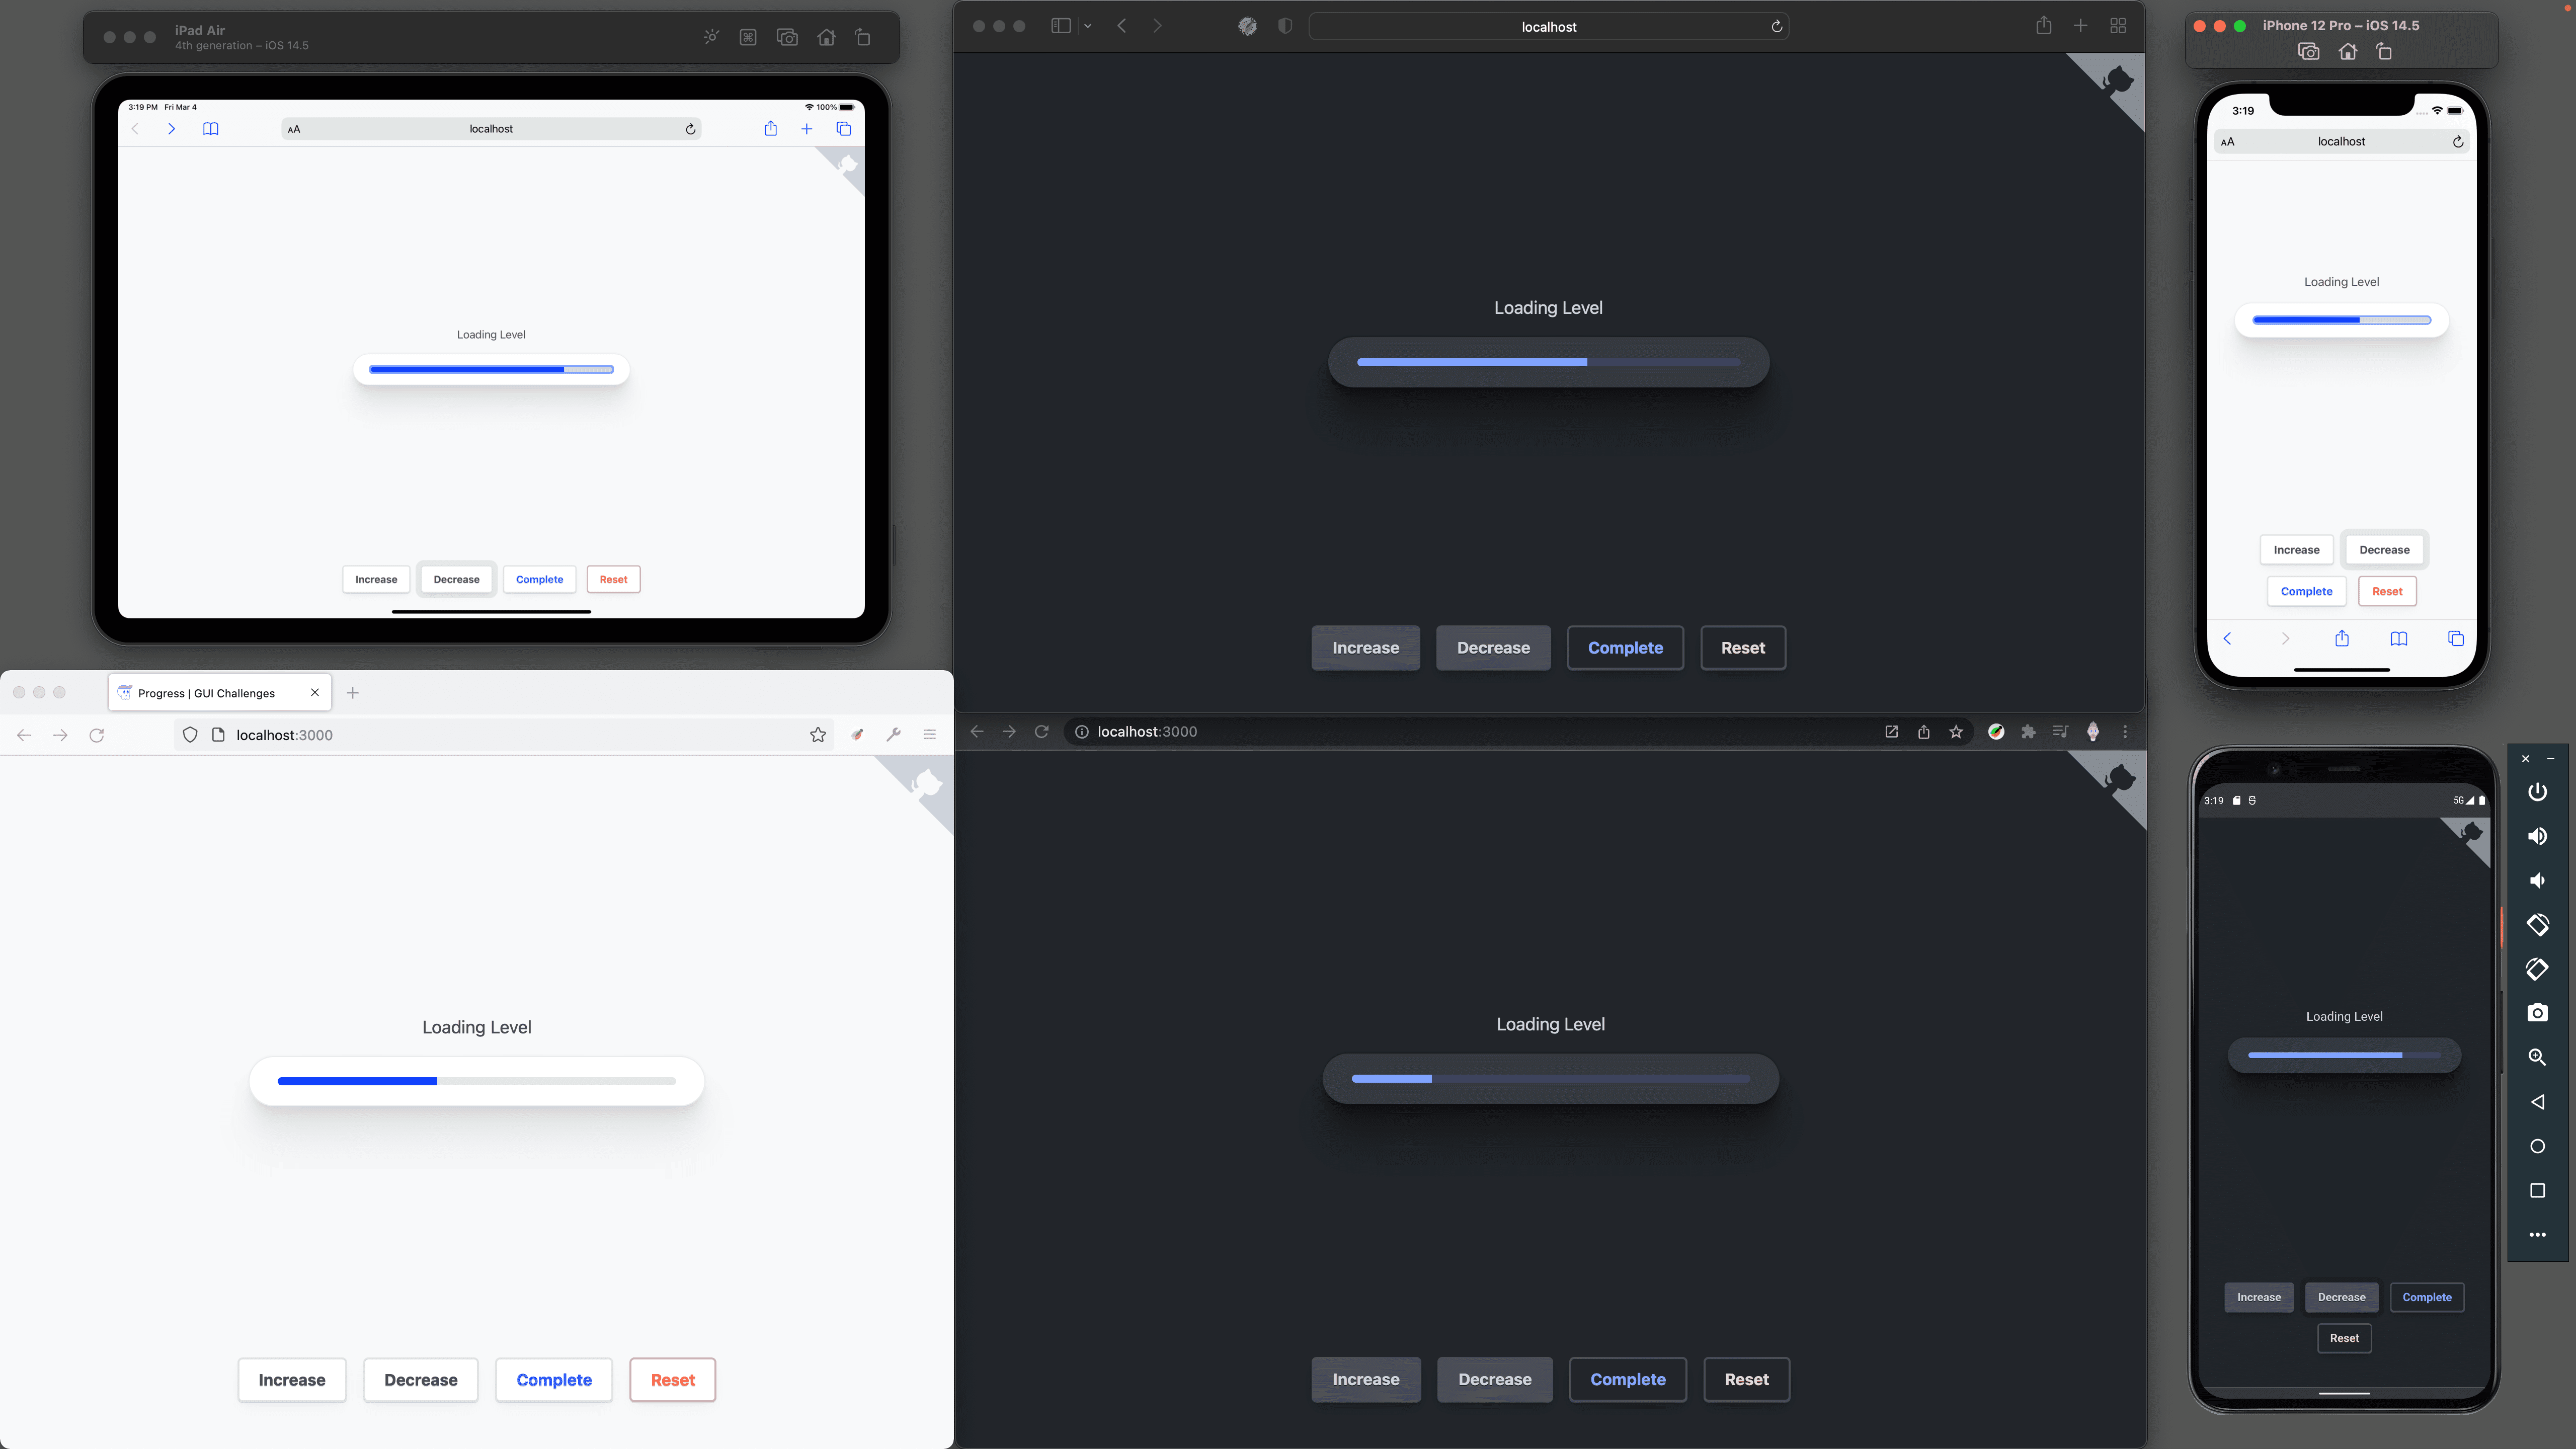Expand the address bar dropdown in Chrome
The height and width of the screenshot is (1449, 2576).
point(1147,731)
